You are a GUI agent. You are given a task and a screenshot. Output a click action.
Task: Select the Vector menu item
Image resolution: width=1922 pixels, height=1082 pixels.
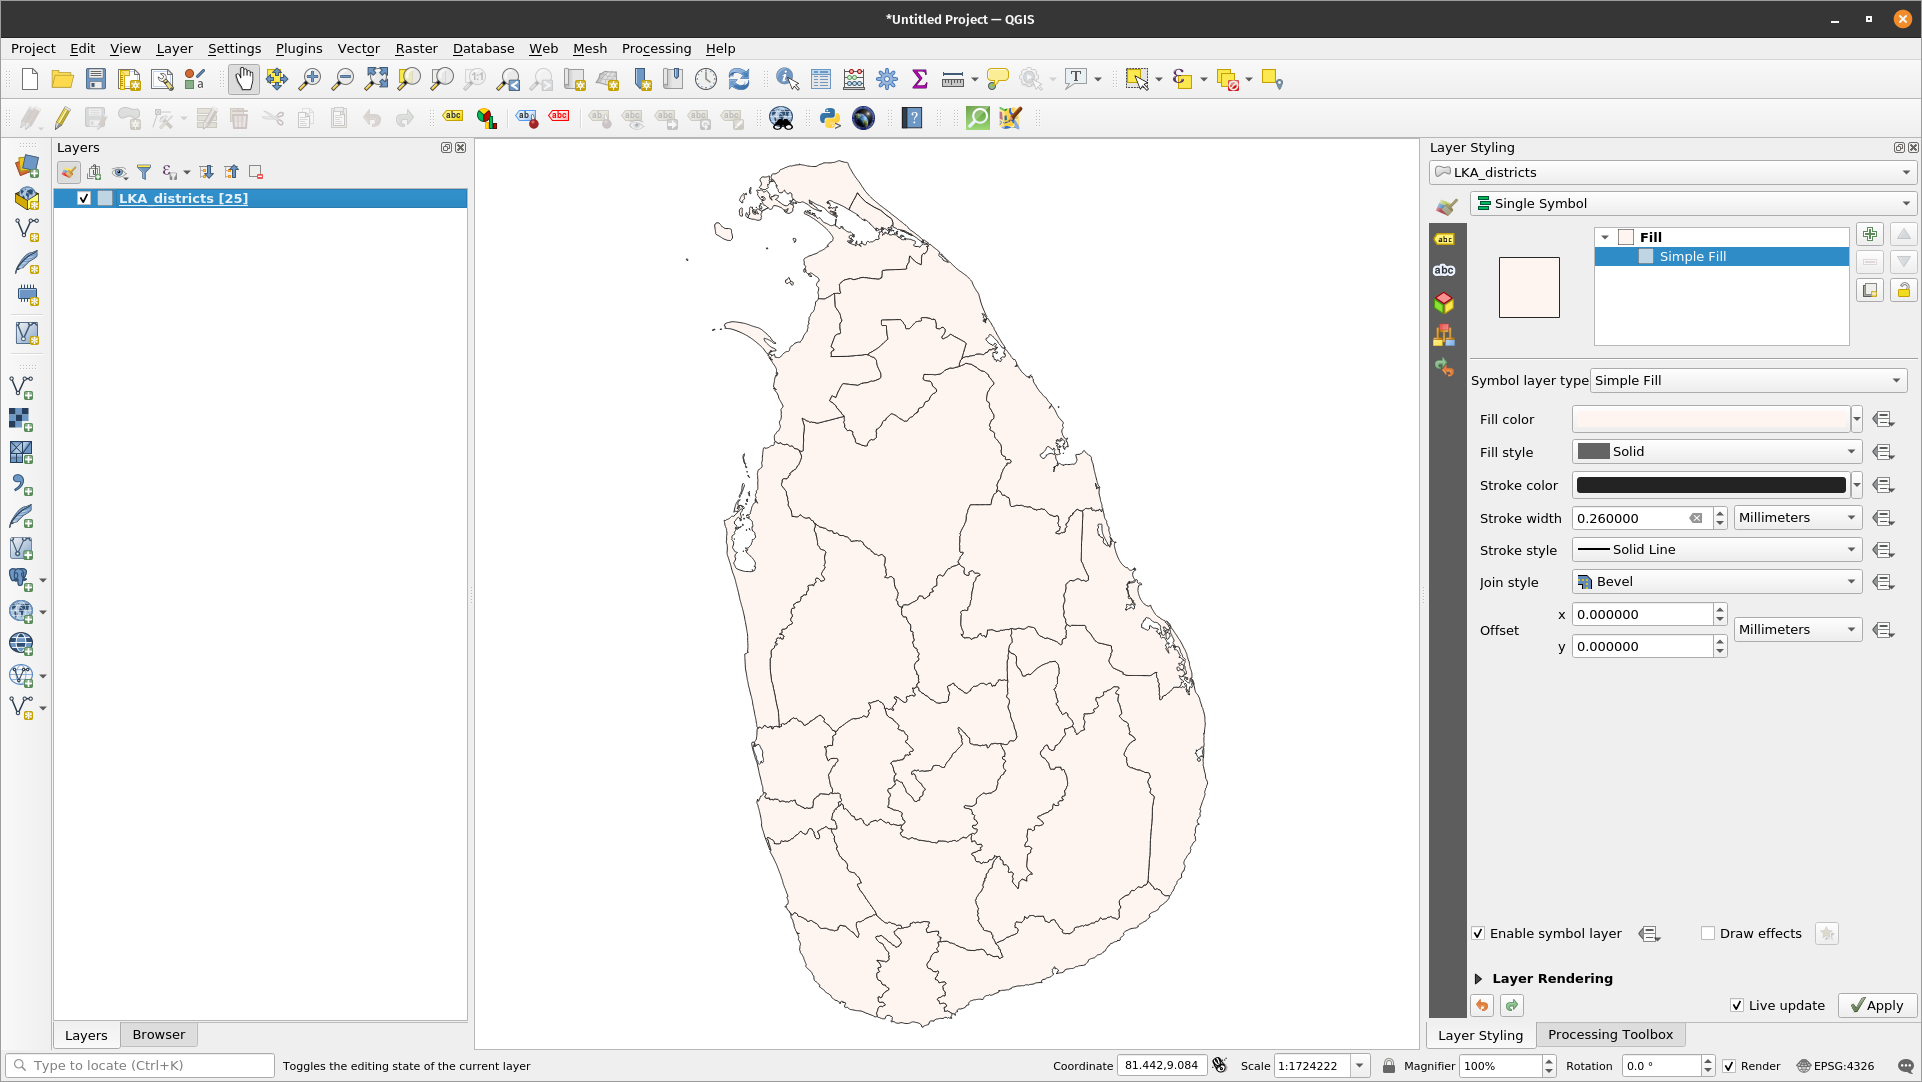tap(356, 49)
